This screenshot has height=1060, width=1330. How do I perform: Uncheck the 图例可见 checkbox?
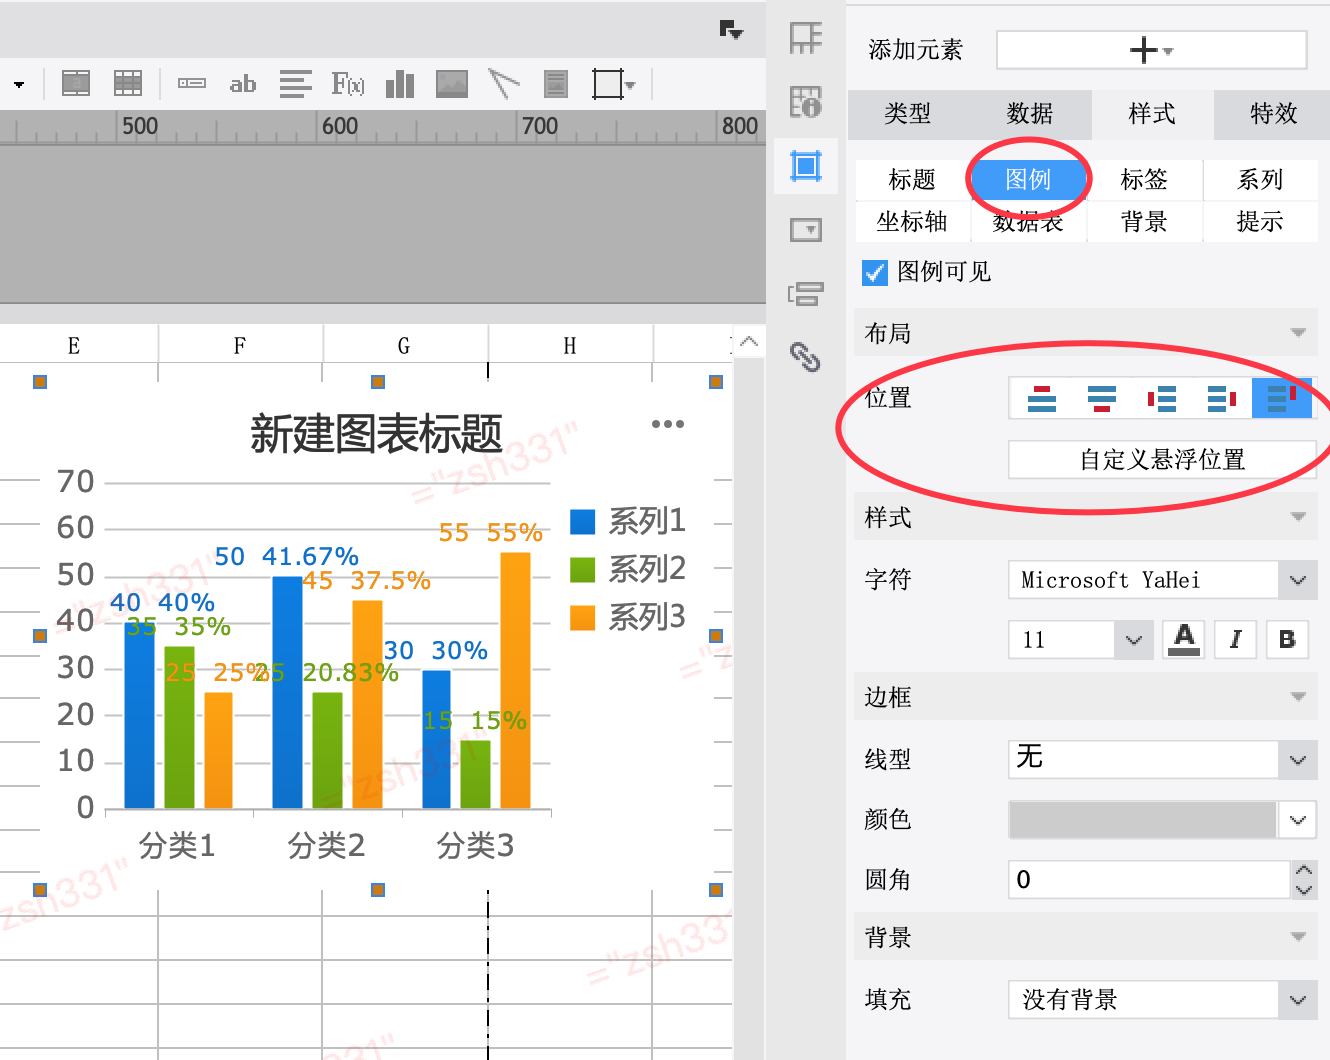tap(875, 273)
